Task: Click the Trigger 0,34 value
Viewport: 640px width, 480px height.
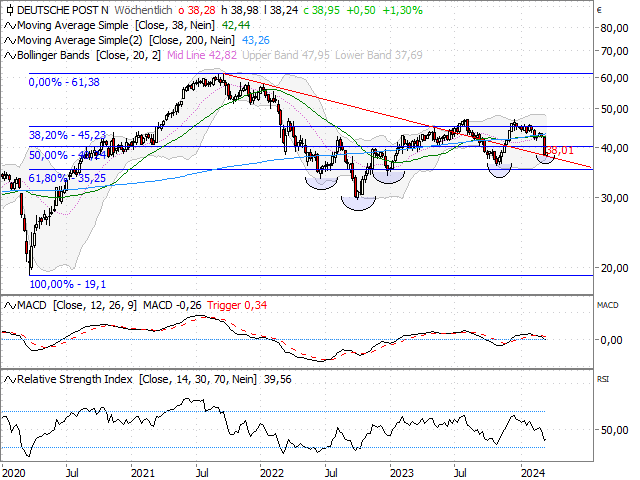Action: point(237,305)
